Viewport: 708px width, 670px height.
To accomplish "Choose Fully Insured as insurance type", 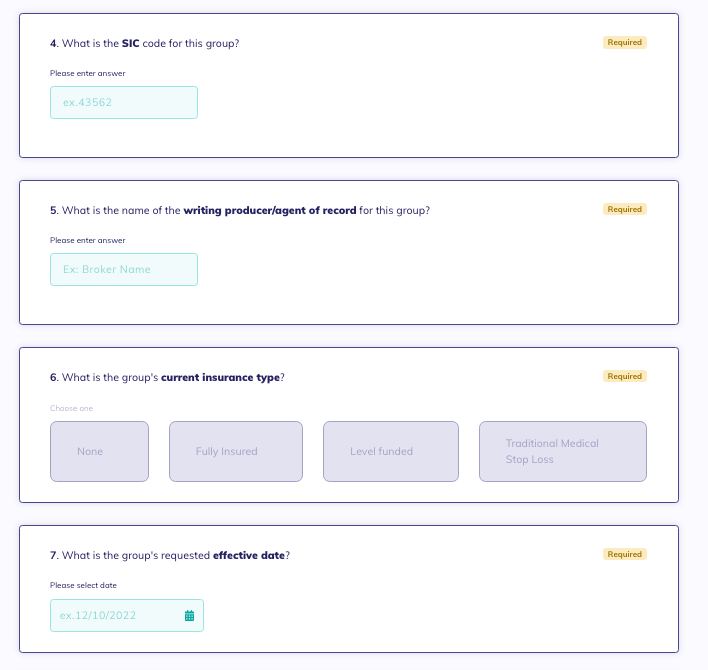I will [236, 451].
